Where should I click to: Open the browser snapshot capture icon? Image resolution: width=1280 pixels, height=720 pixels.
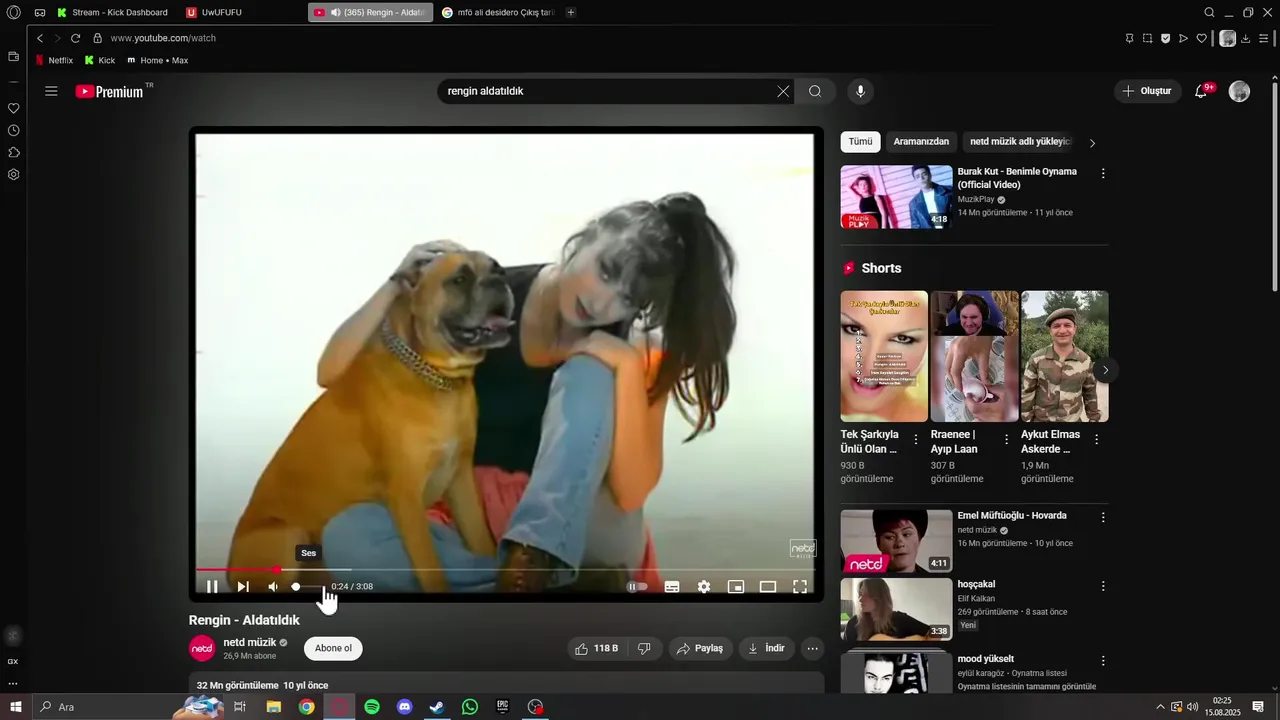(x=1147, y=38)
